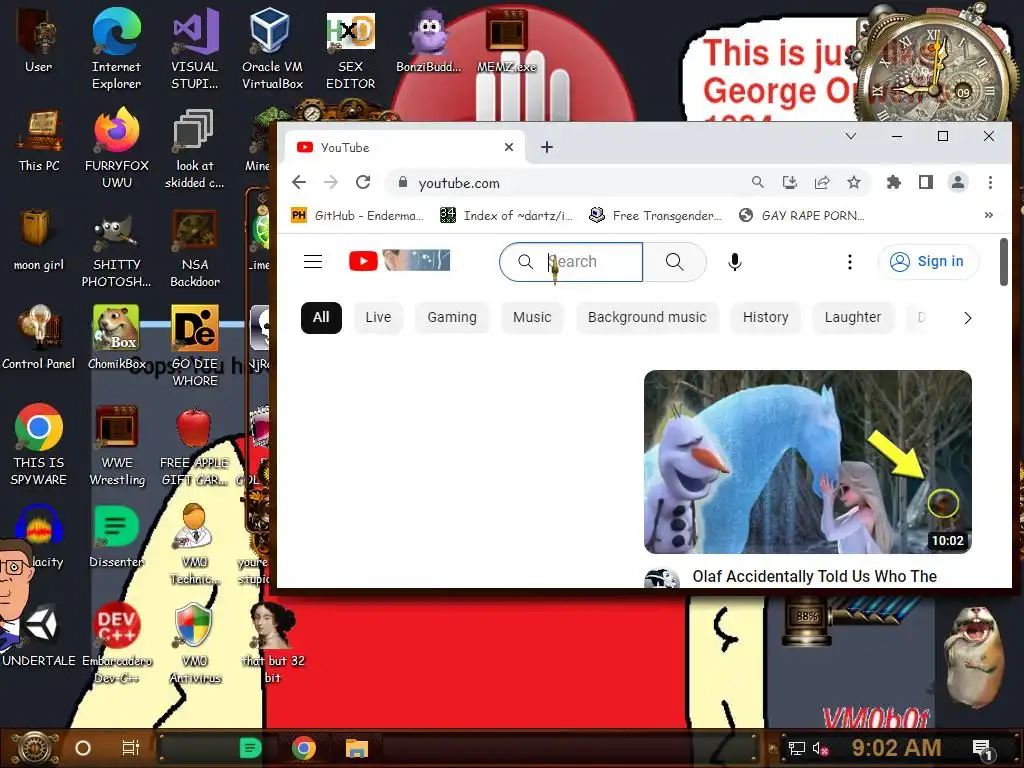1024x768 pixels.
Task: Expand the tab search dropdown arrow
Action: (850, 136)
